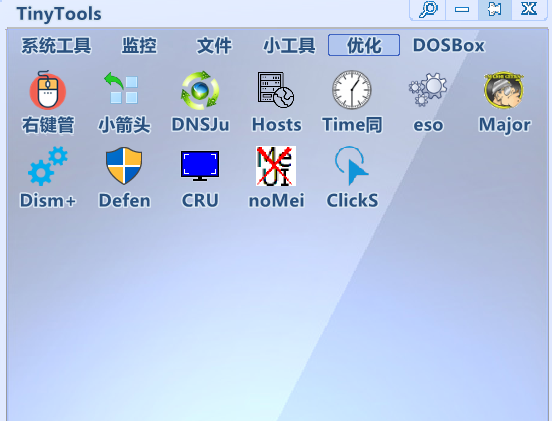Launch the Major character icon
The height and width of the screenshot is (421, 552).
coord(504,90)
